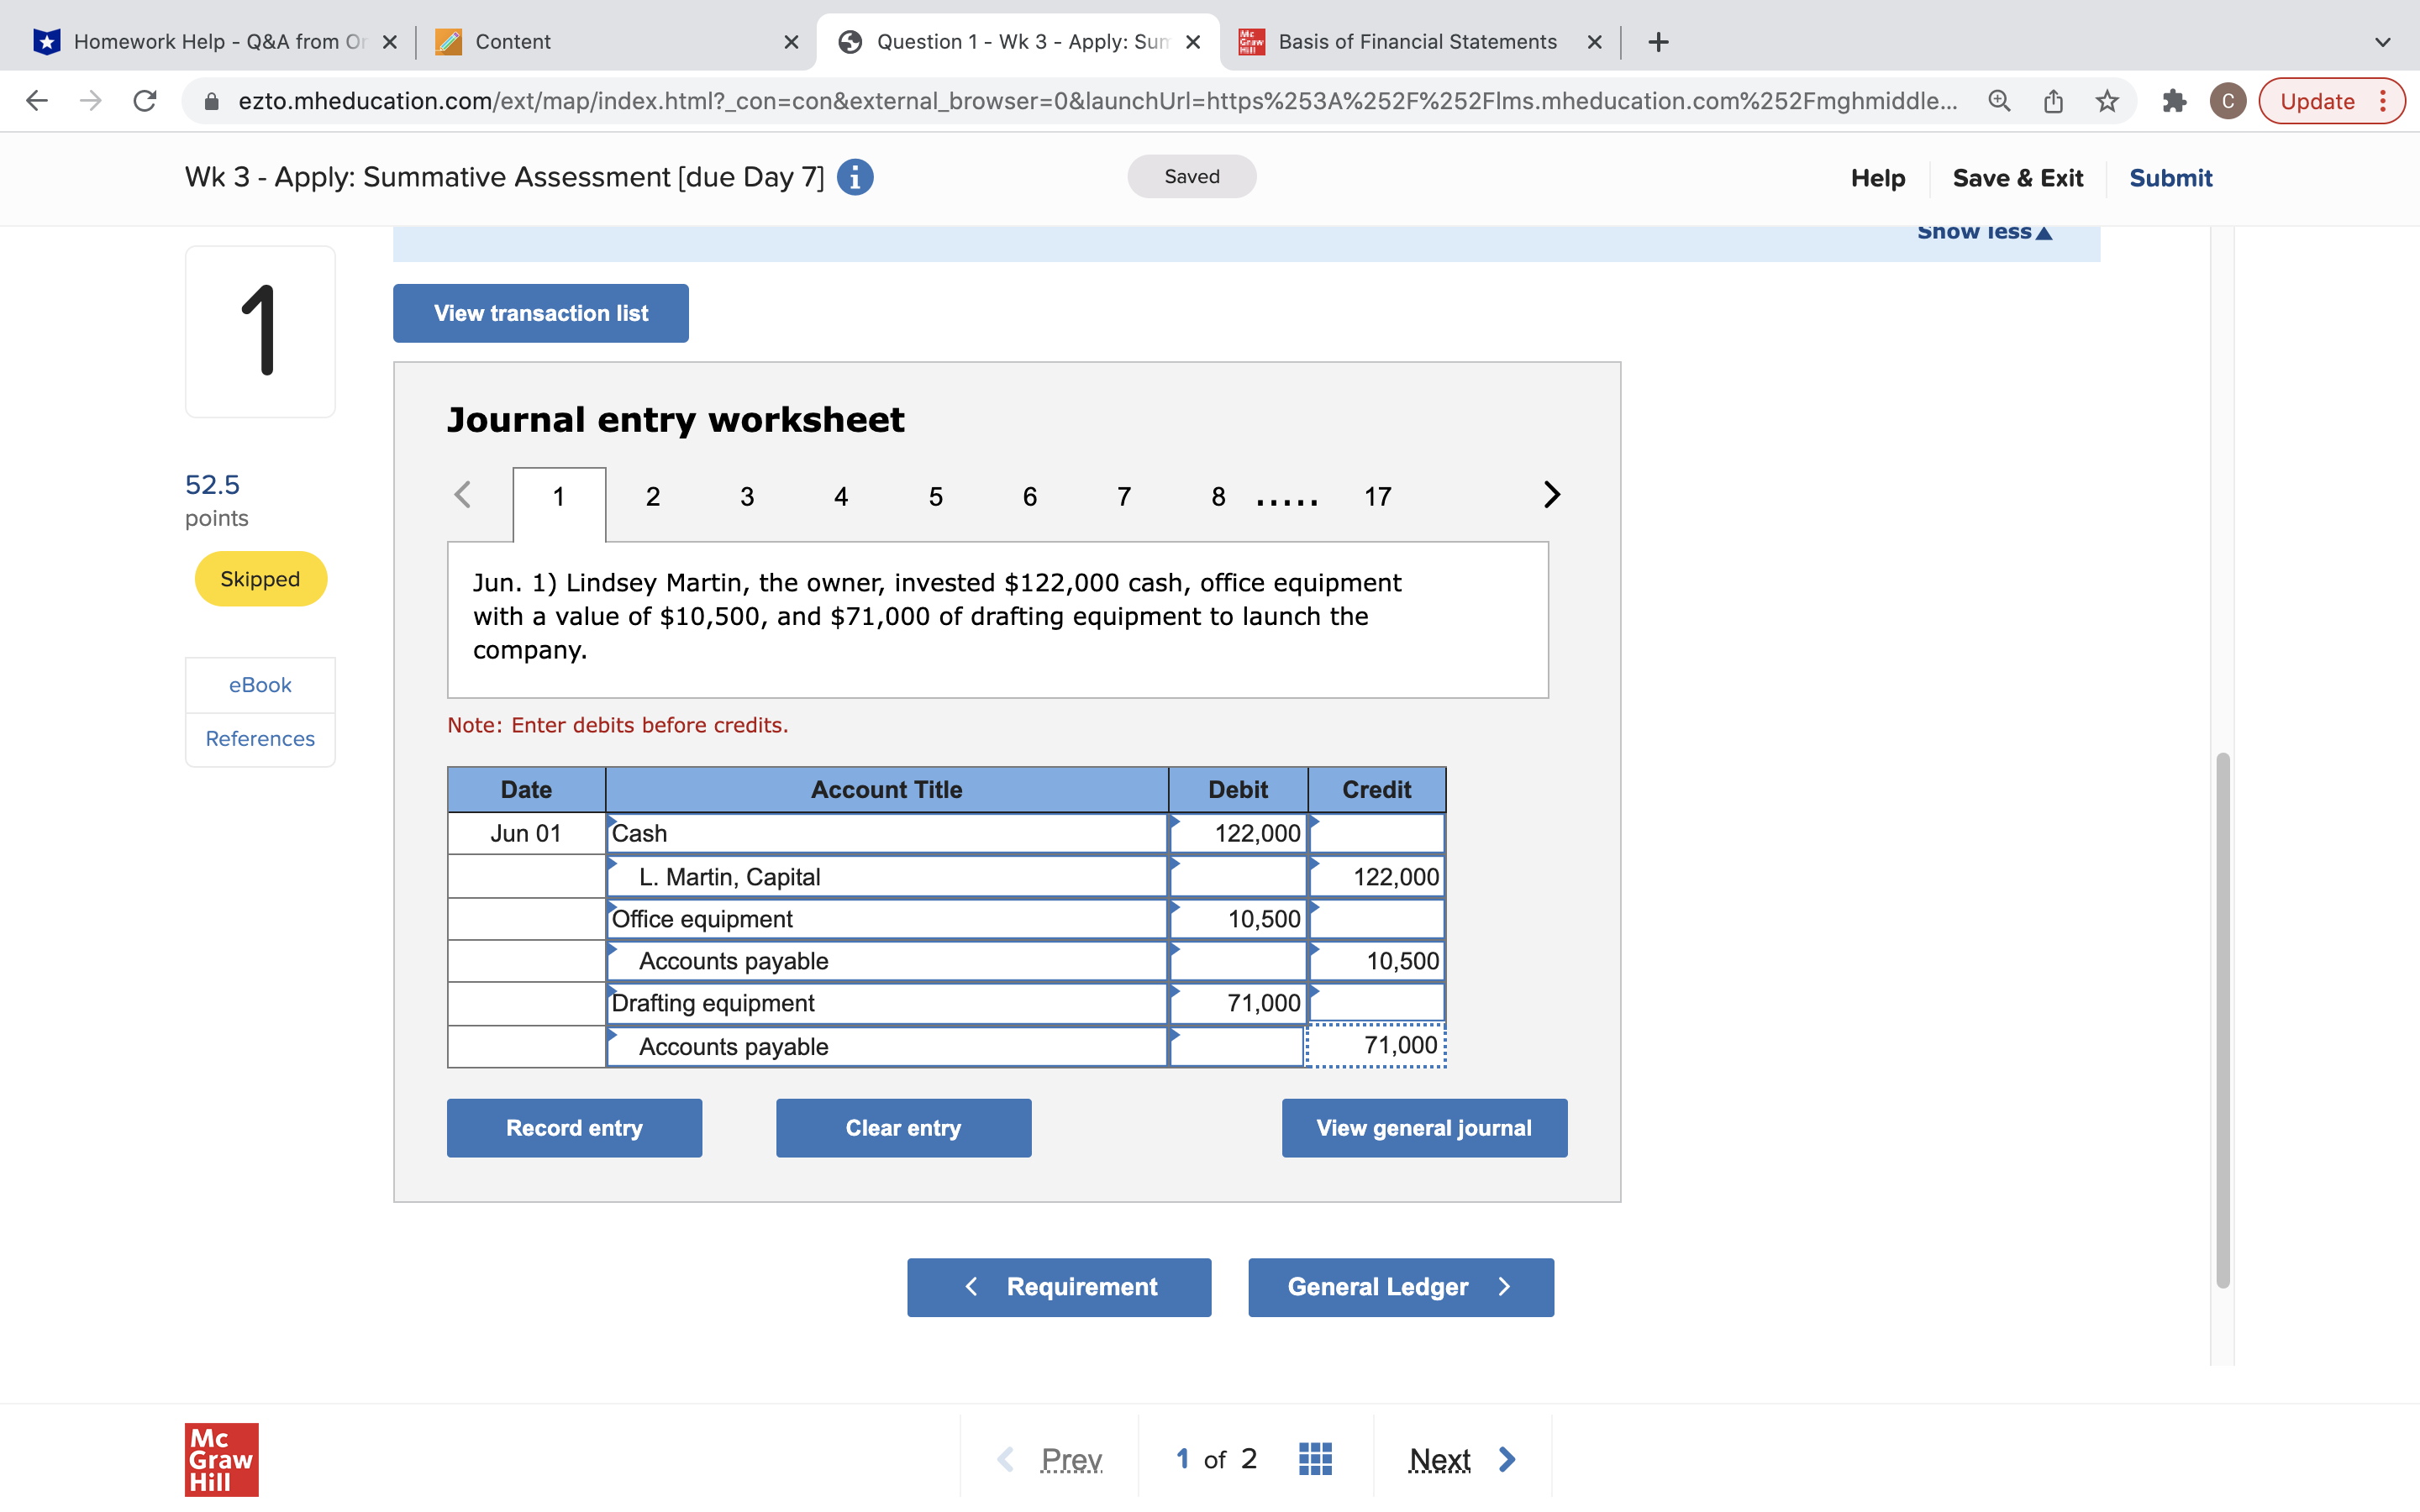Click the McGraw Hill logo

coord(221,1459)
